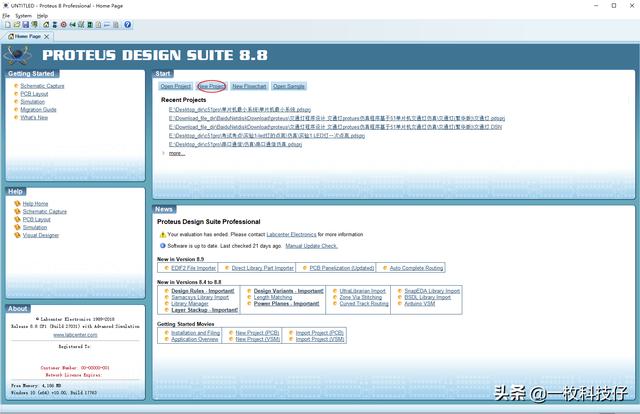Open Simulation link in Help panel

coord(35,227)
